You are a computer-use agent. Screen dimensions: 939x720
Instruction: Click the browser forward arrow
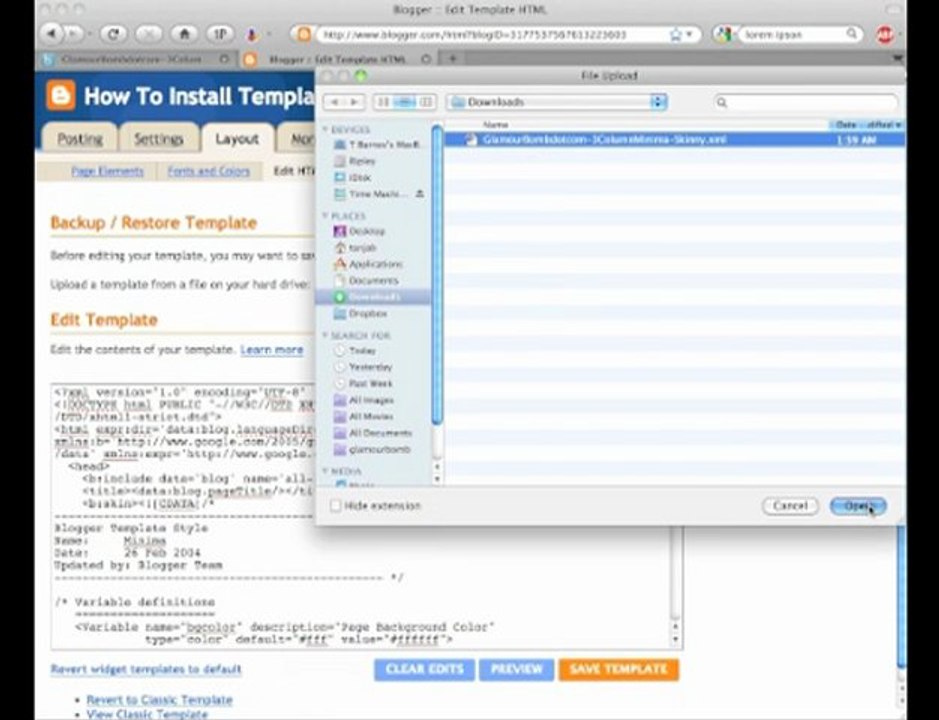click(x=74, y=34)
